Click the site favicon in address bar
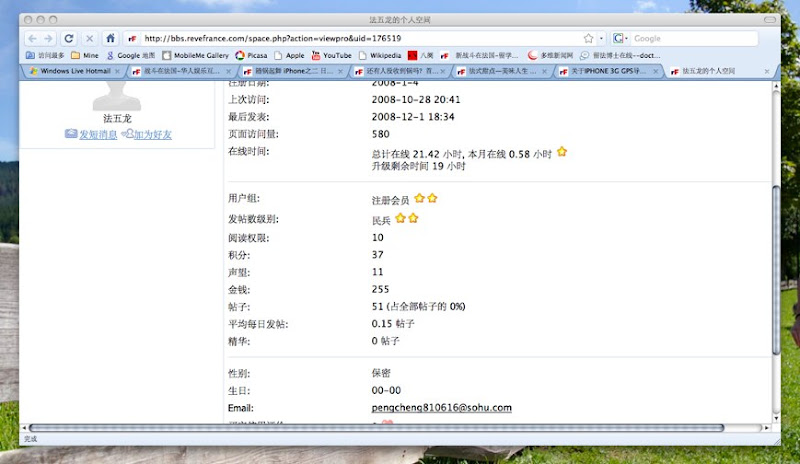This screenshot has width=800, height=464. (132, 39)
